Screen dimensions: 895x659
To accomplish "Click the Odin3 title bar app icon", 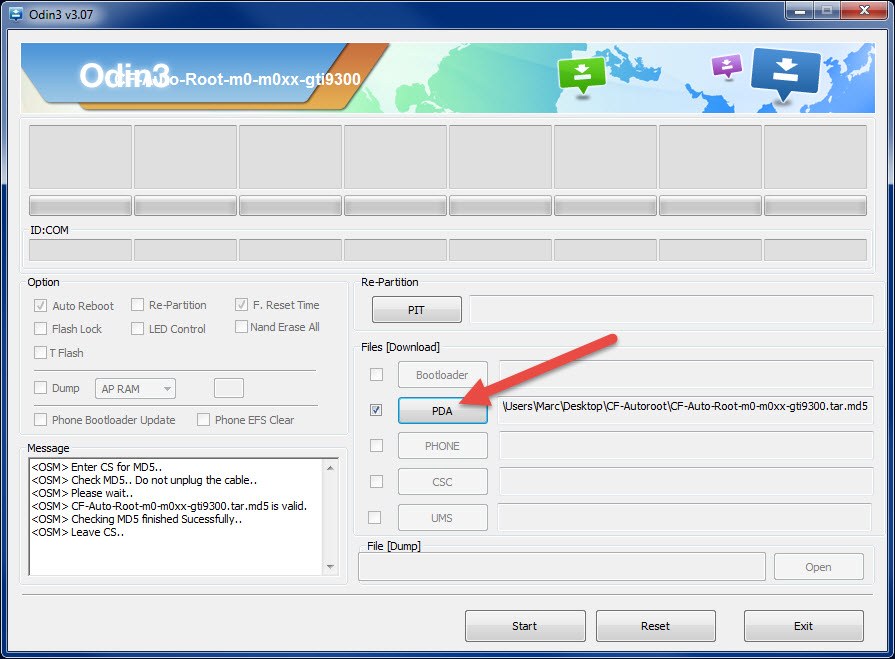I will (17, 14).
